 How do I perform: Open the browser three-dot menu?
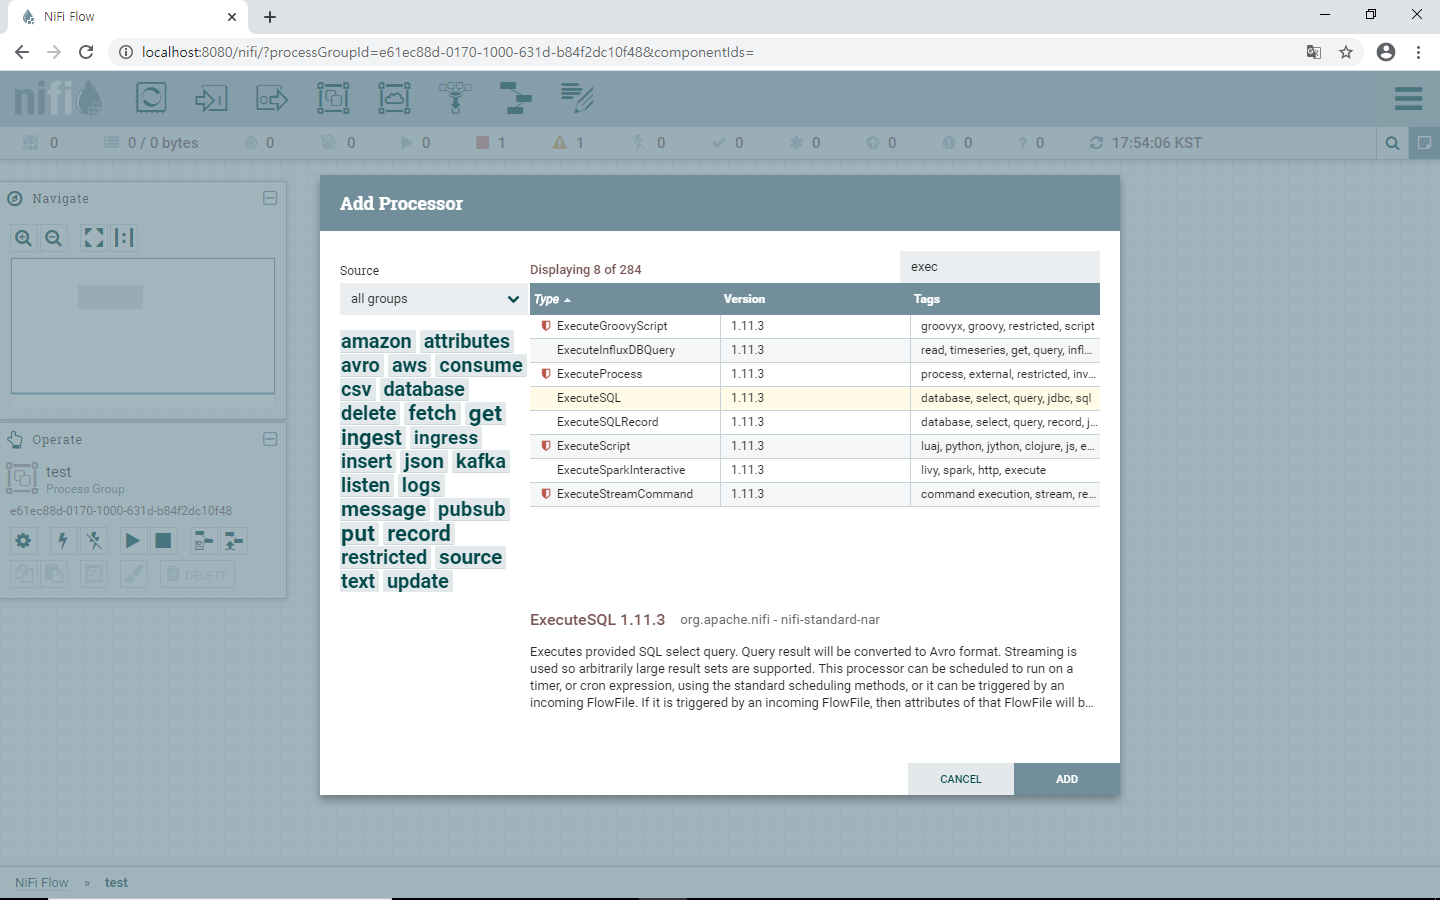pyautogui.click(x=1418, y=52)
